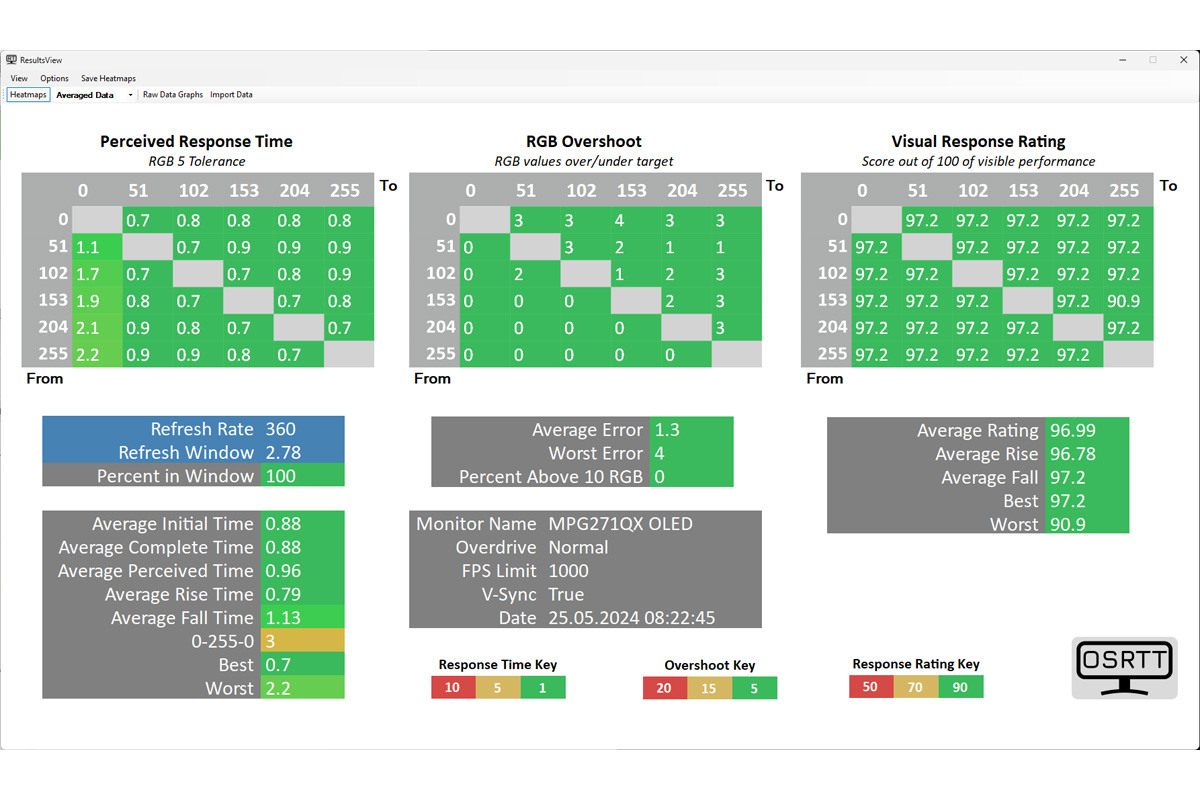The image size is (1200, 800).
Task: Click the Save Heatmaps menu item
Action: coord(108,78)
